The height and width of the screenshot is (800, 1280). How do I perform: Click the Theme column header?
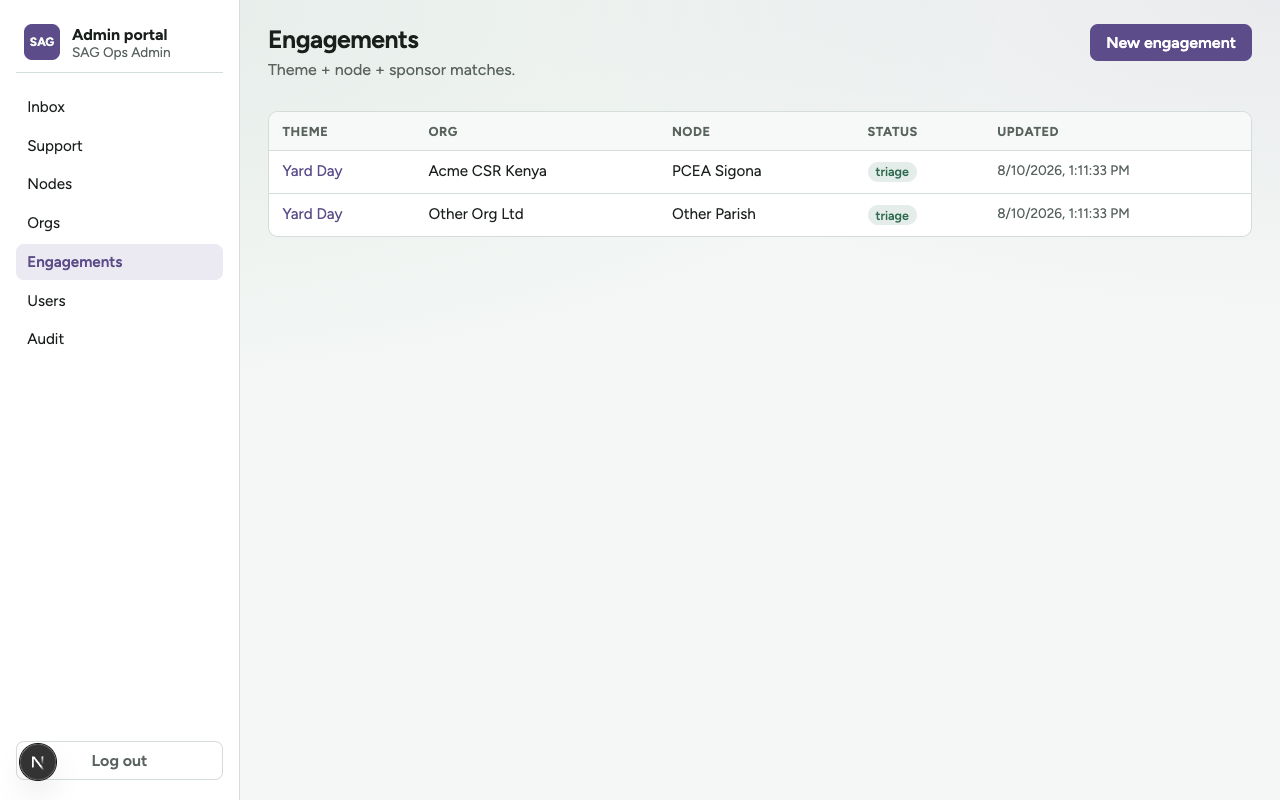[x=305, y=132]
